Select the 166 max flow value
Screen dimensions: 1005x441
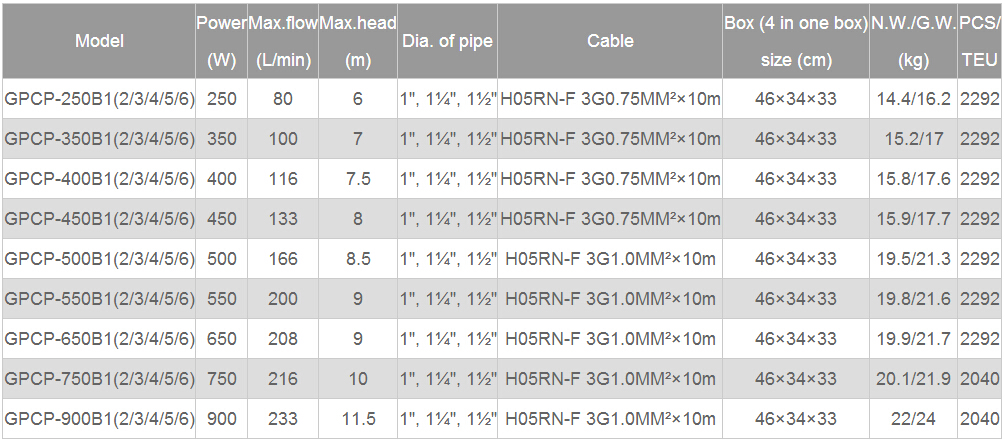(x=283, y=259)
